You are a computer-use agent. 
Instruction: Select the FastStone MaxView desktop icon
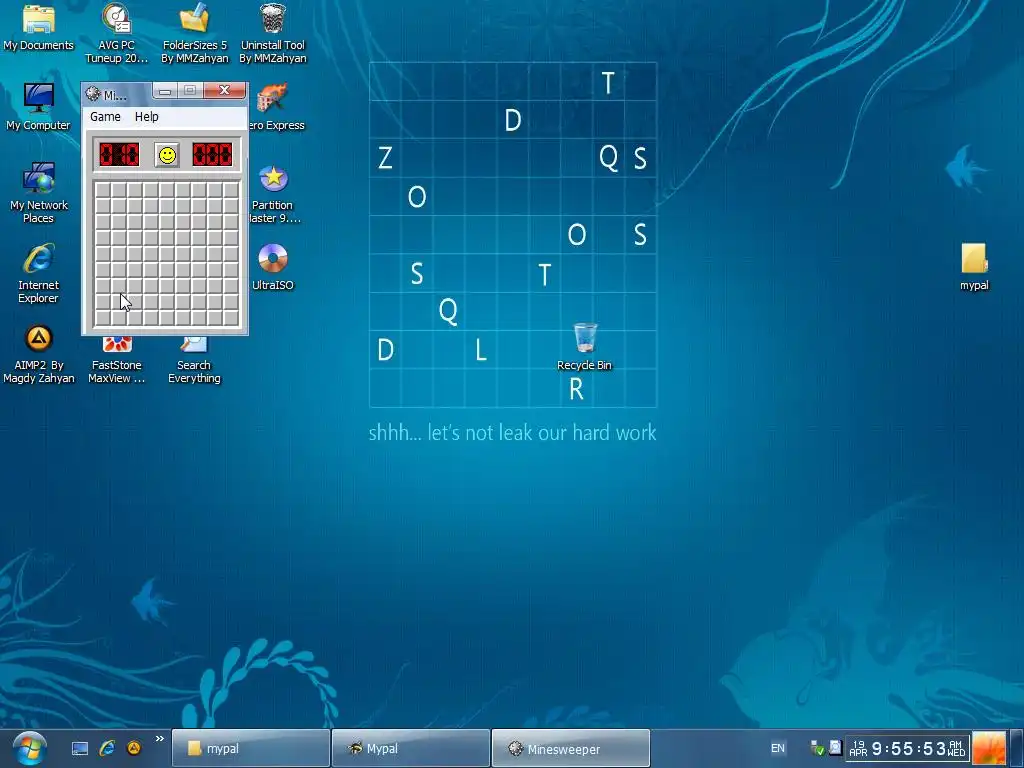coord(116,360)
